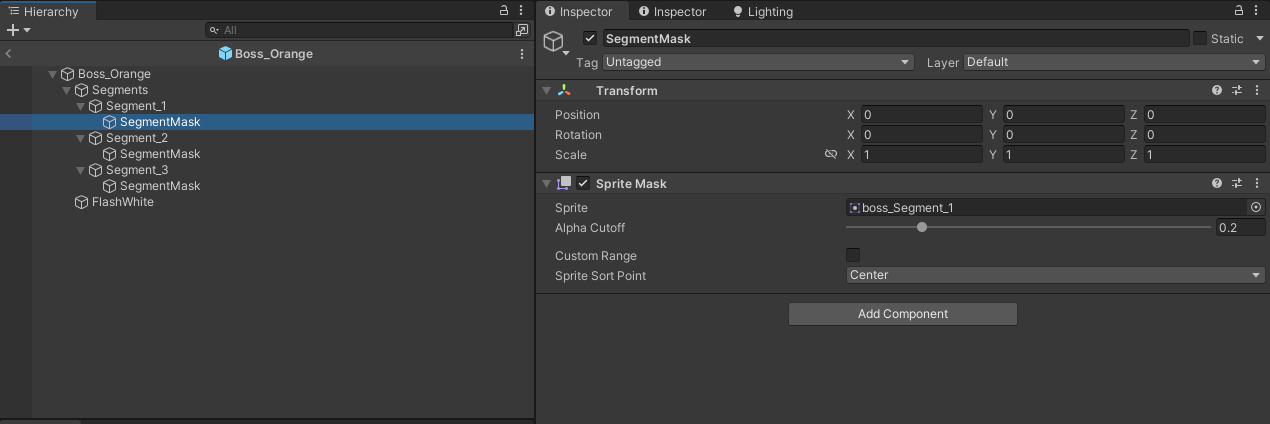Click the Sprite object picker circle

(x=1256, y=208)
